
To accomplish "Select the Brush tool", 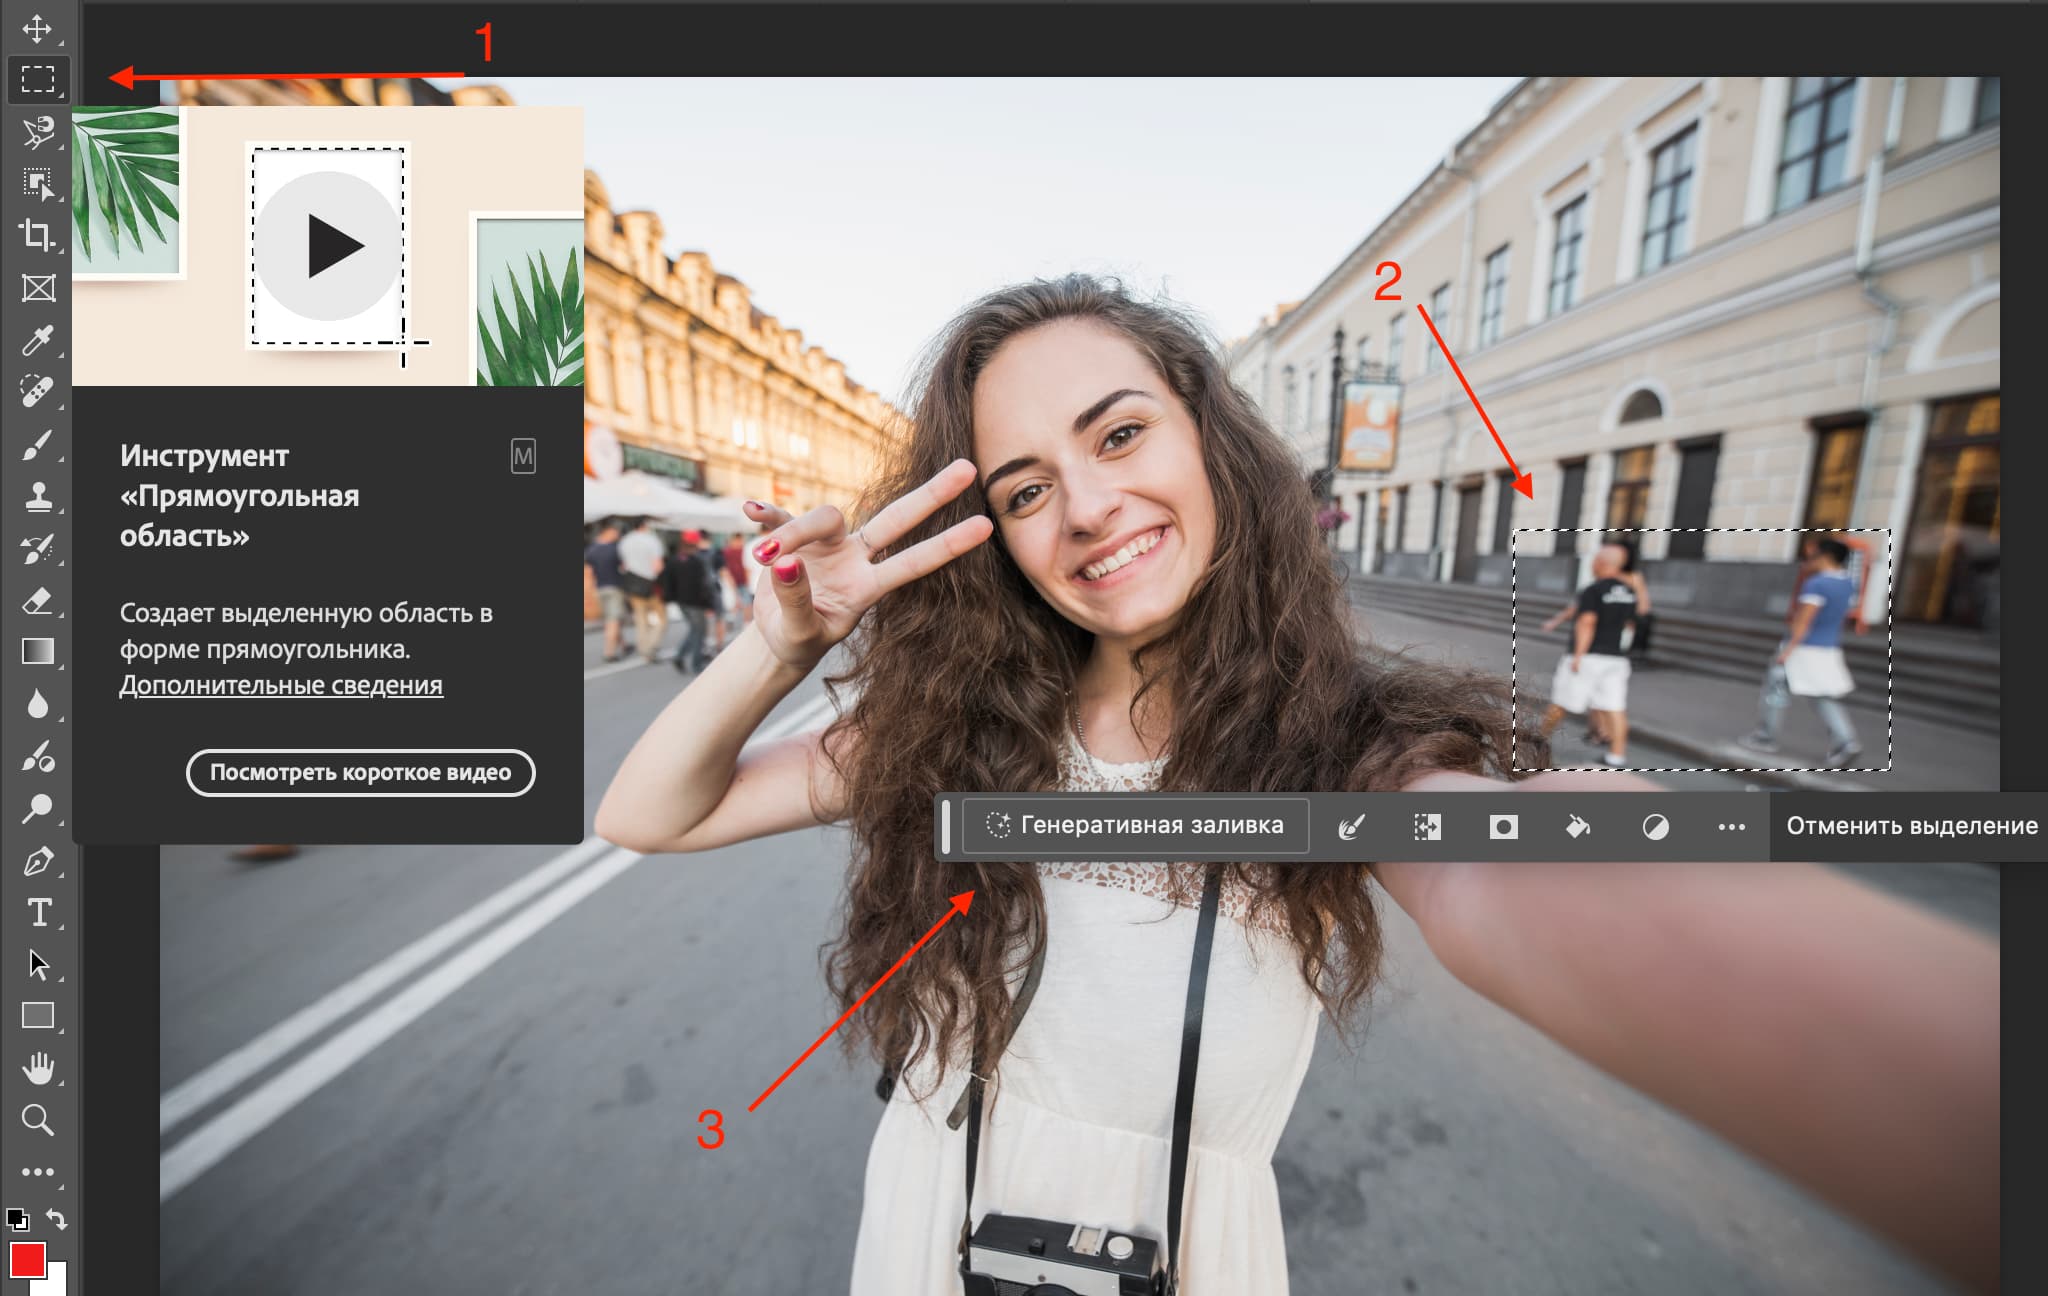I will [x=38, y=444].
